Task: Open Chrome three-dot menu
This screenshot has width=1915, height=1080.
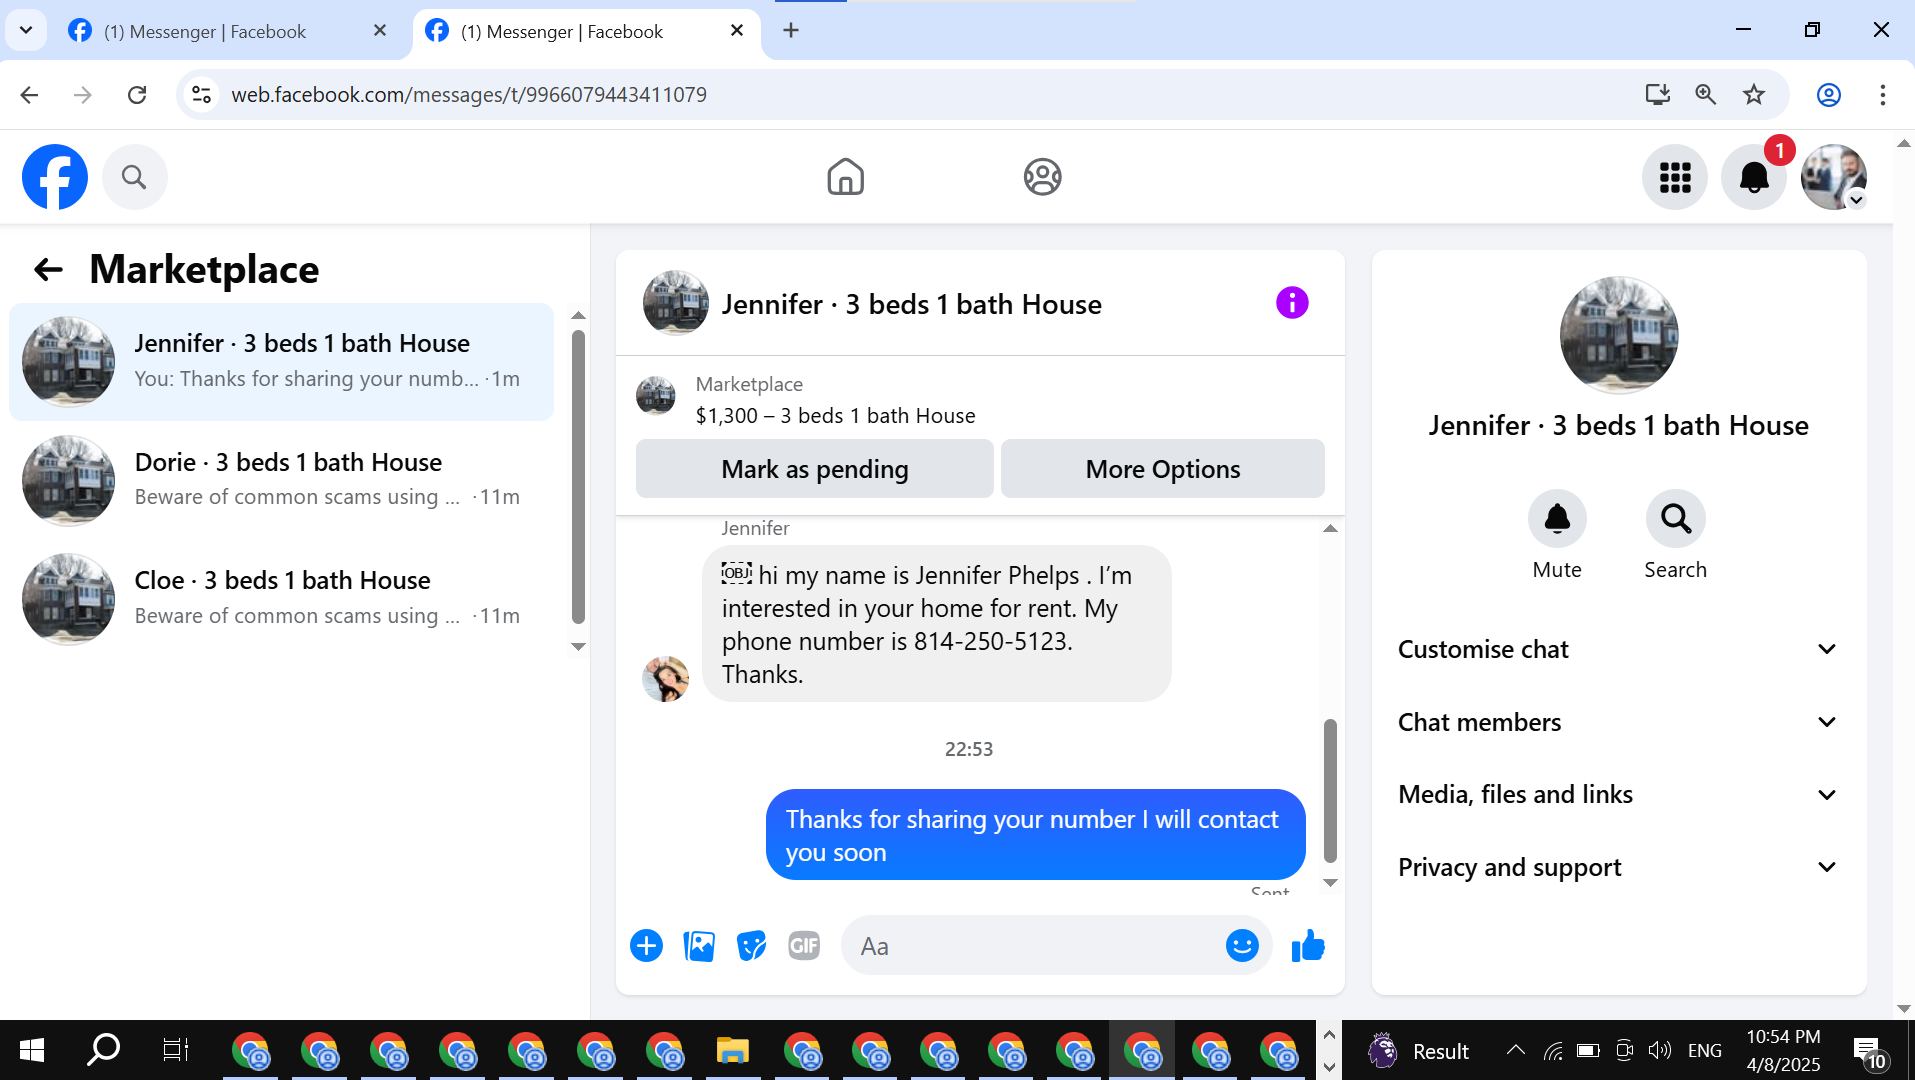Action: [x=1883, y=94]
